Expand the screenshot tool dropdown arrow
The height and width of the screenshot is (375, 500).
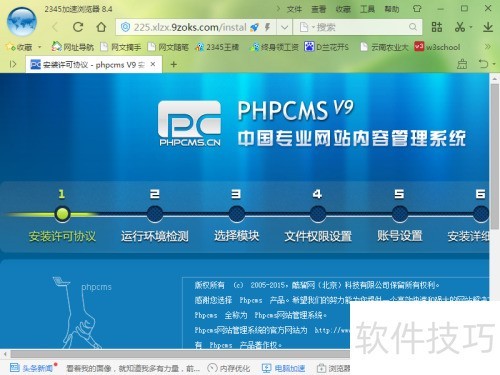471,27
